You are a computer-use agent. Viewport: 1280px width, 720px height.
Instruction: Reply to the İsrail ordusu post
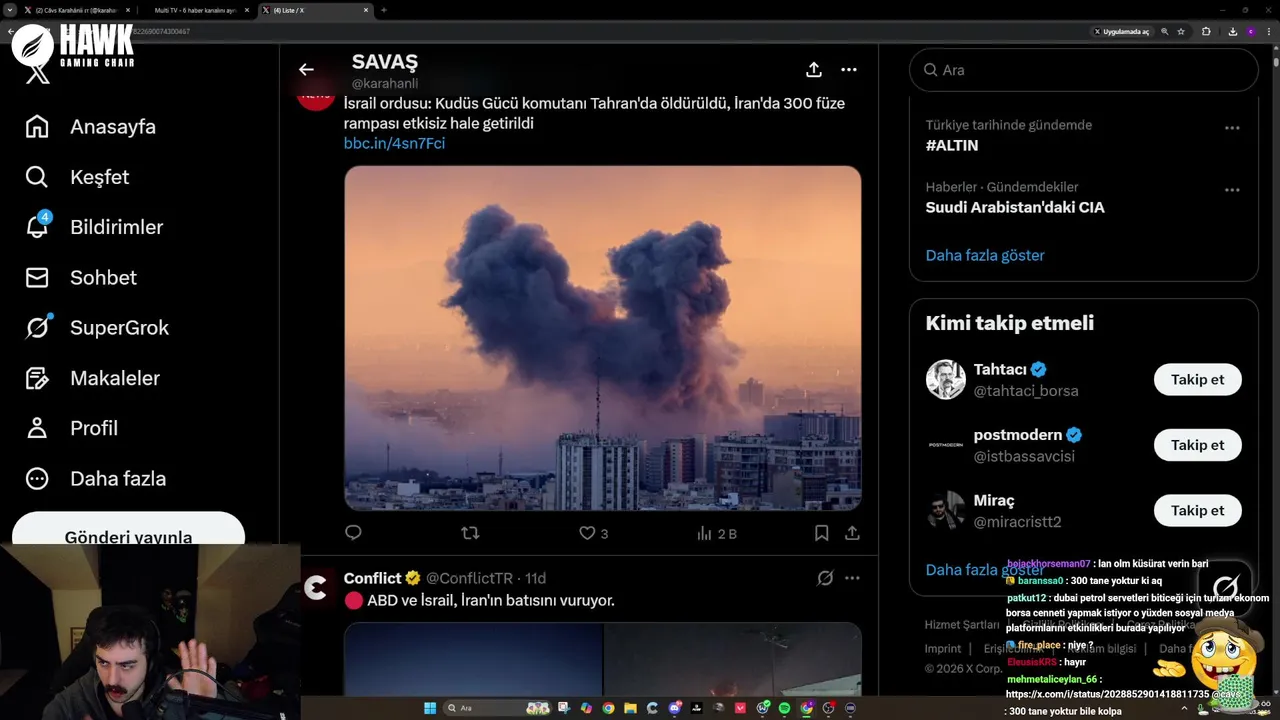(353, 533)
